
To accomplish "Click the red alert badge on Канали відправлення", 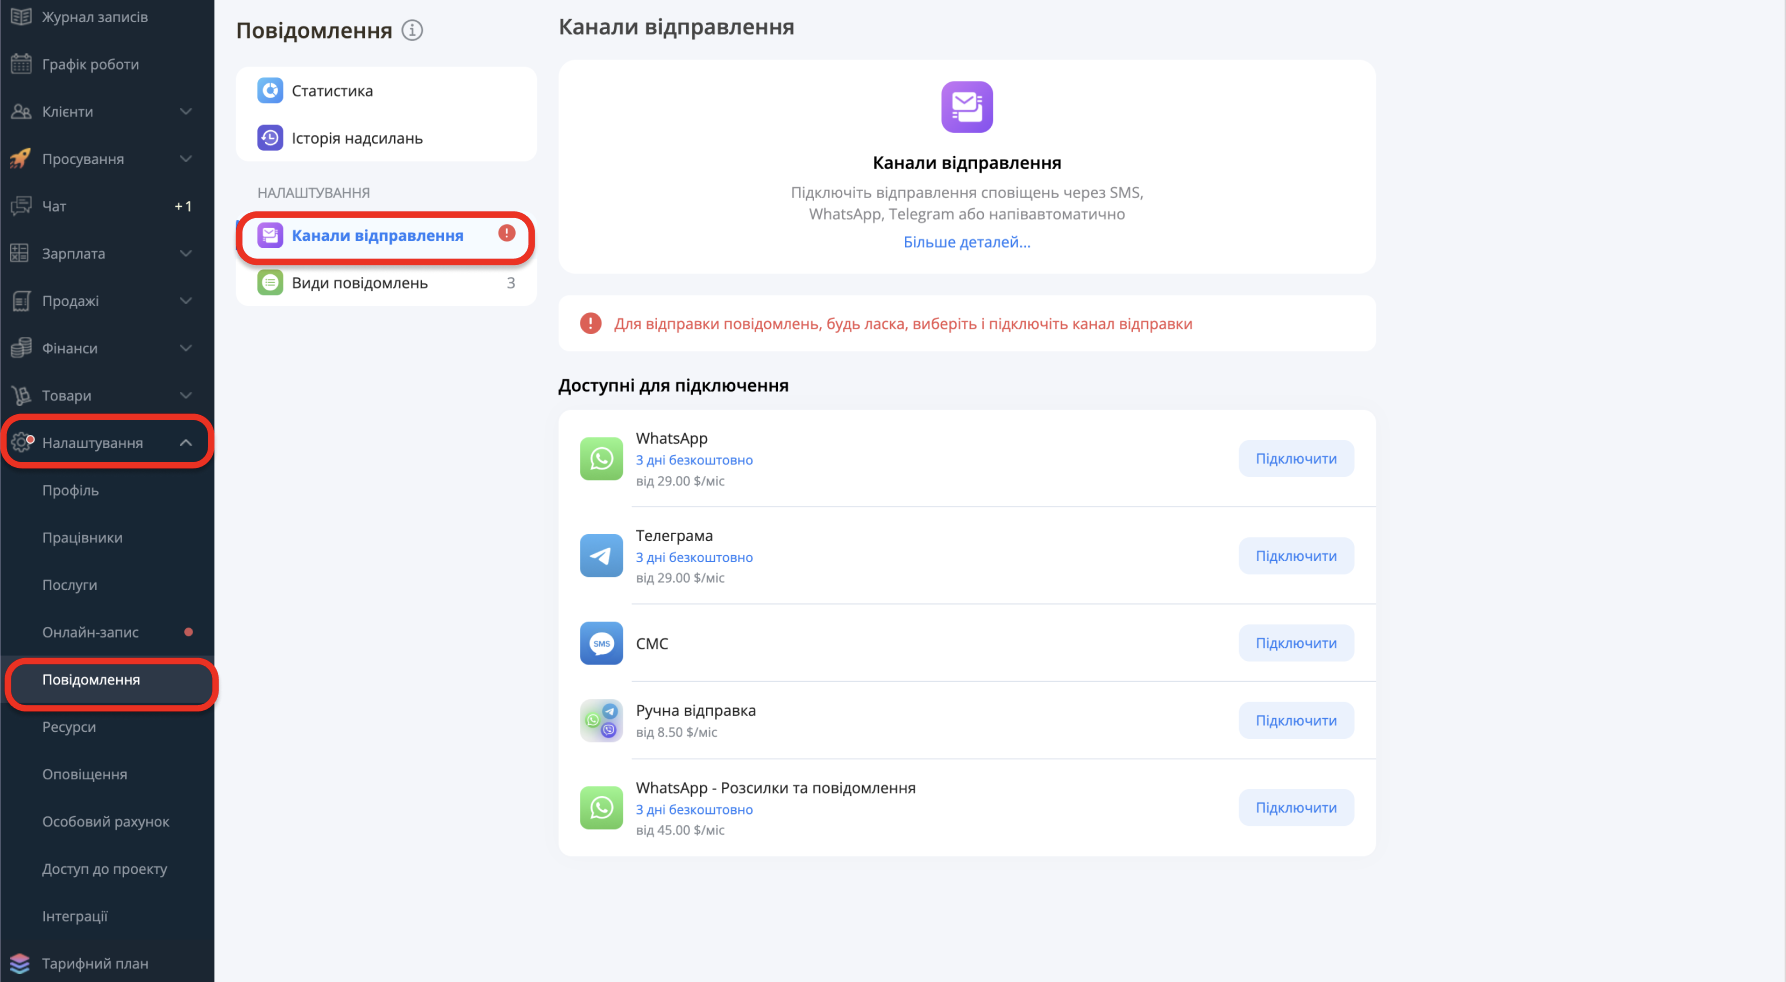I will coord(507,233).
